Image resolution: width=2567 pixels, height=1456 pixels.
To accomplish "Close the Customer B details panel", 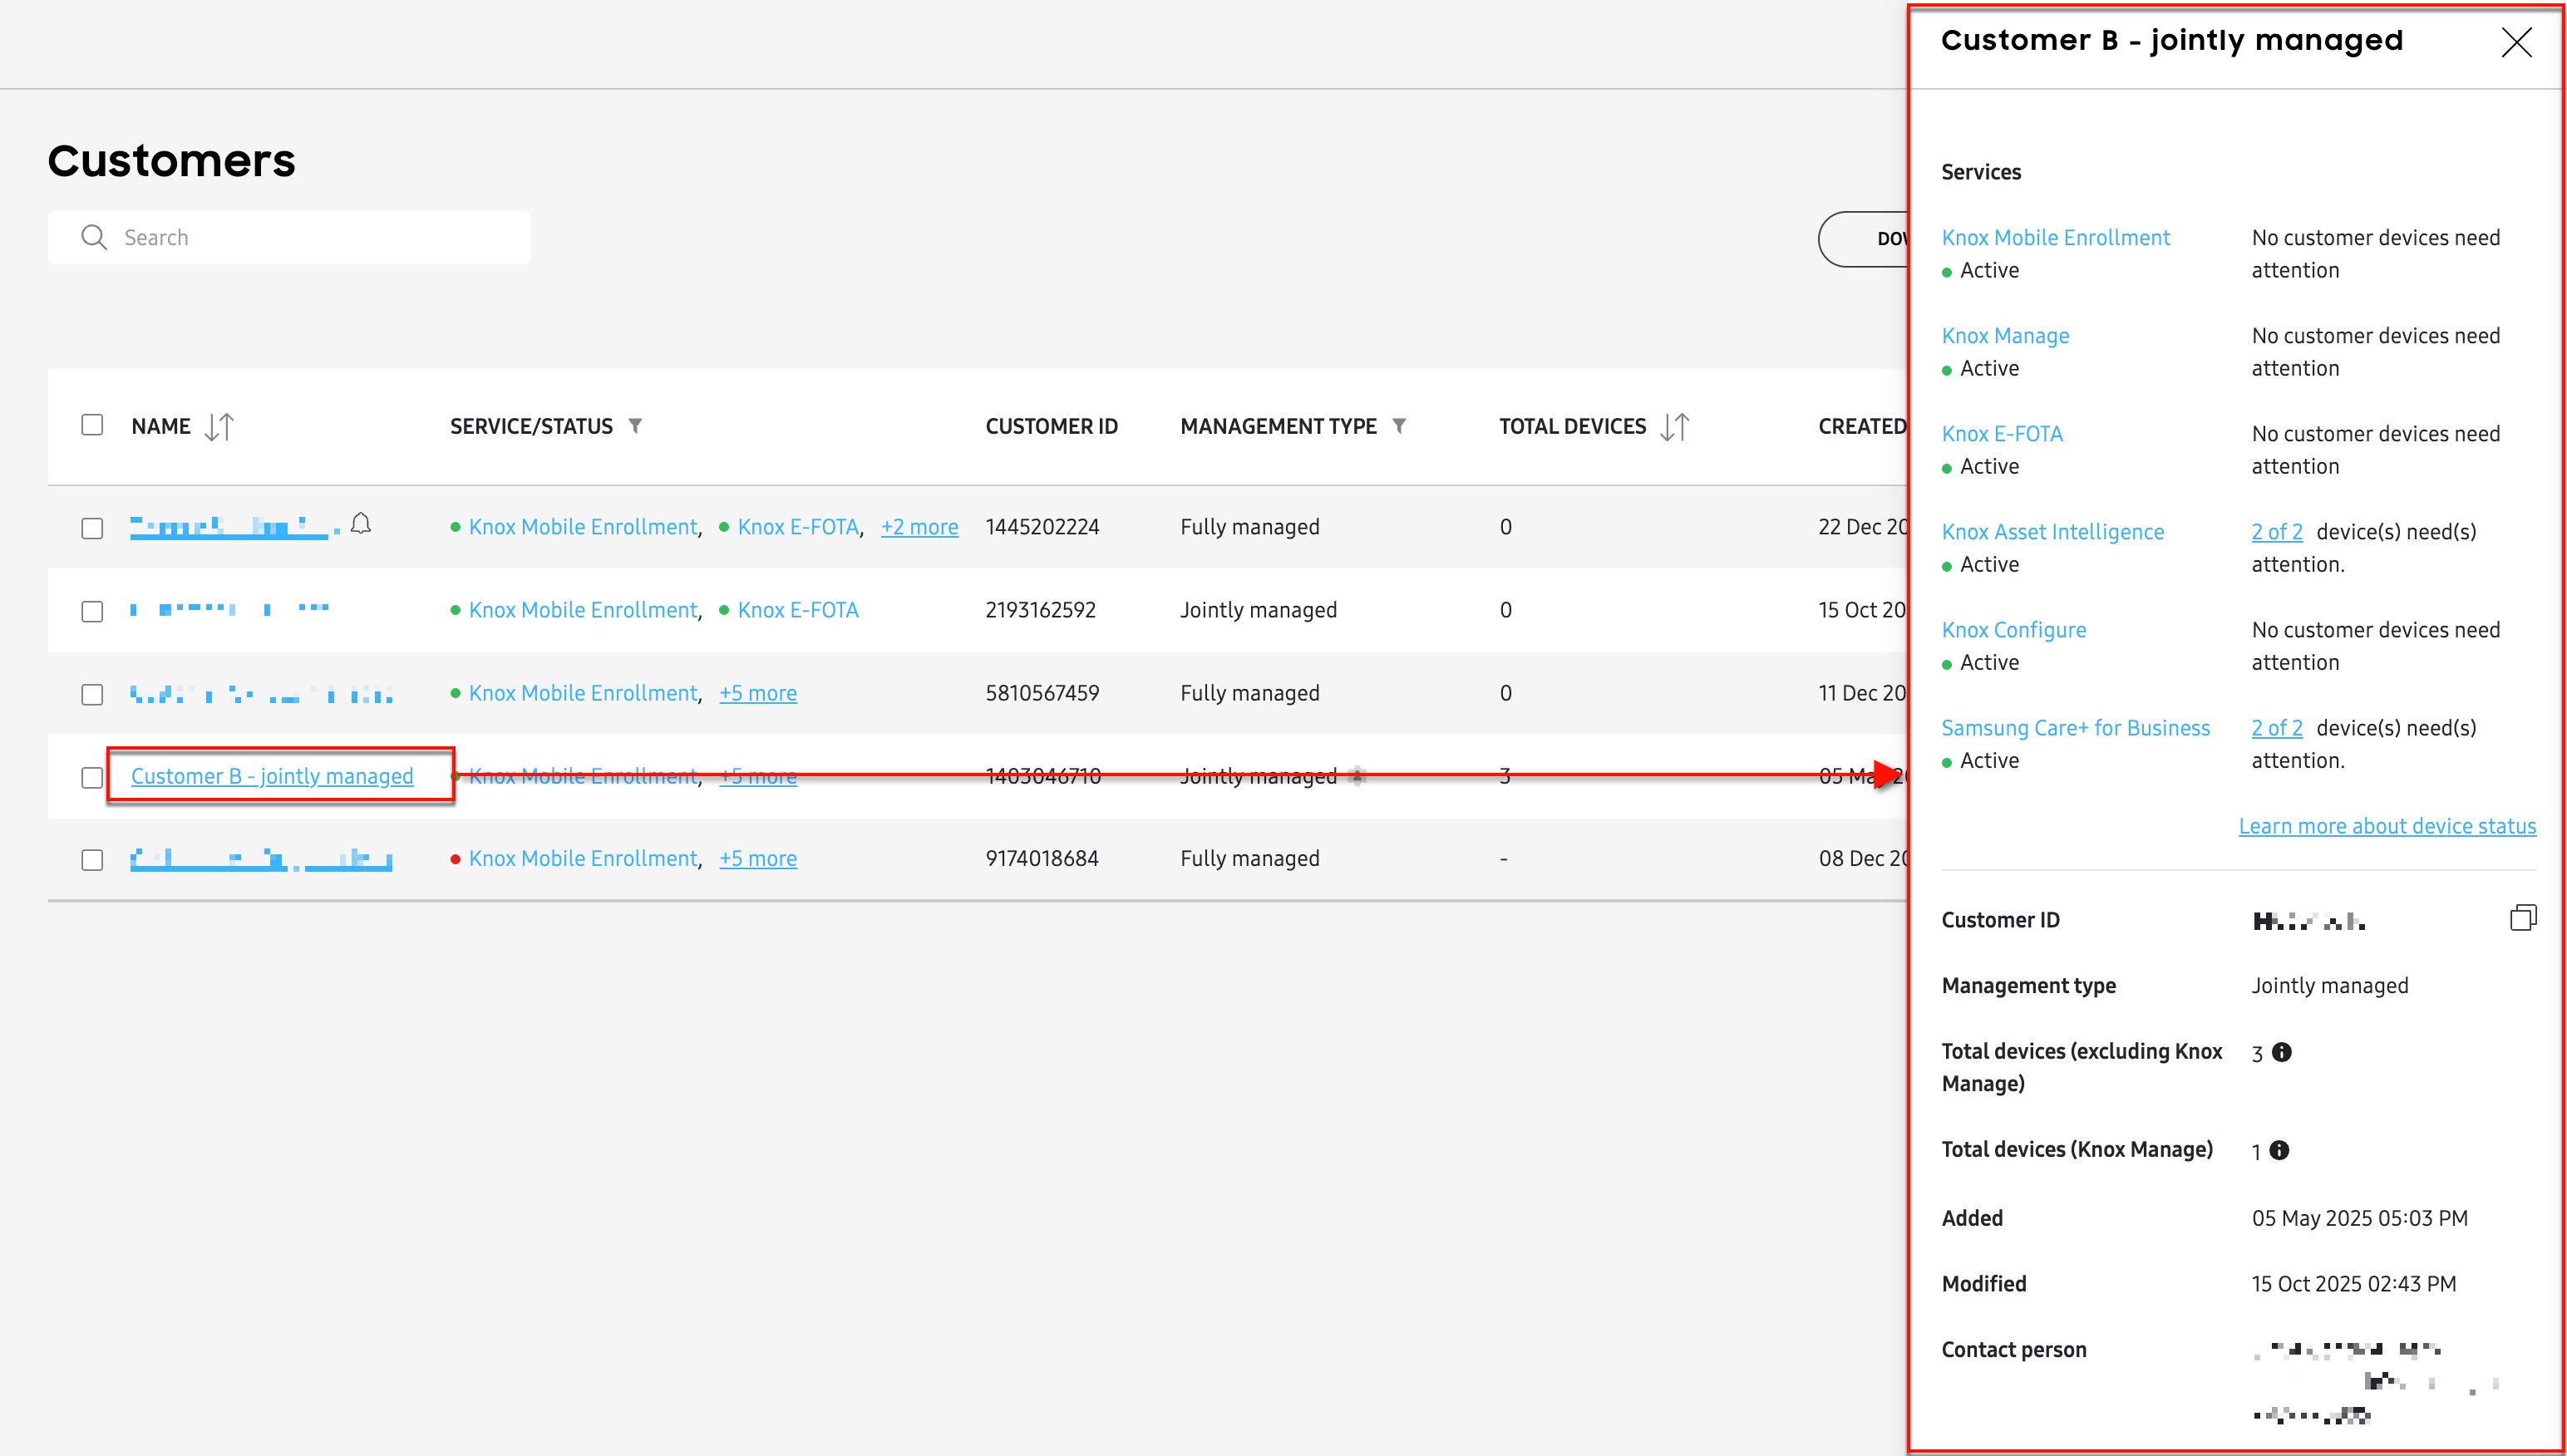I will coord(2516,42).
